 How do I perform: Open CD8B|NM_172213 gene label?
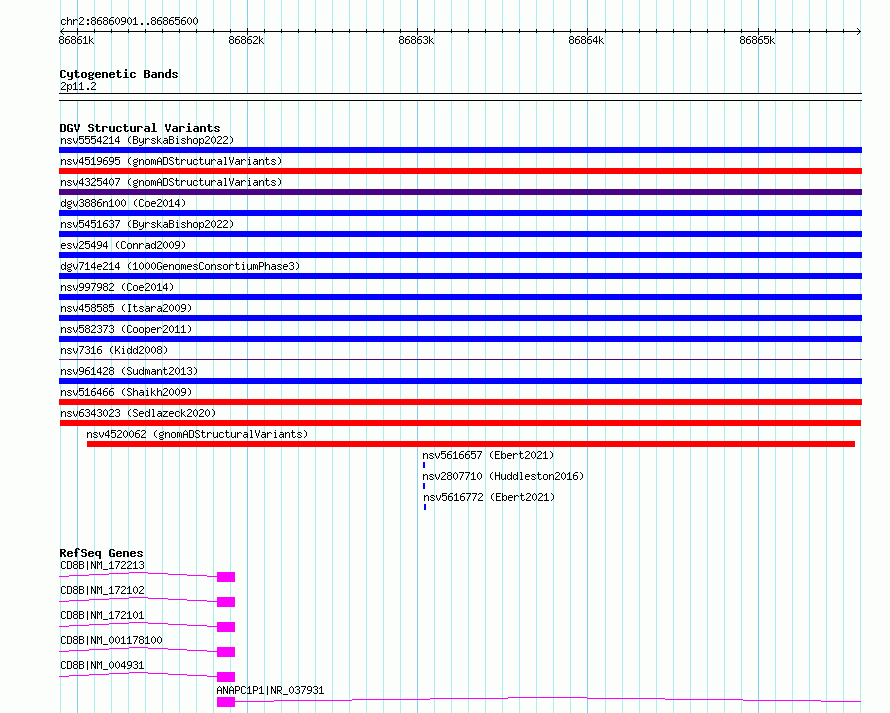[102, 565]
